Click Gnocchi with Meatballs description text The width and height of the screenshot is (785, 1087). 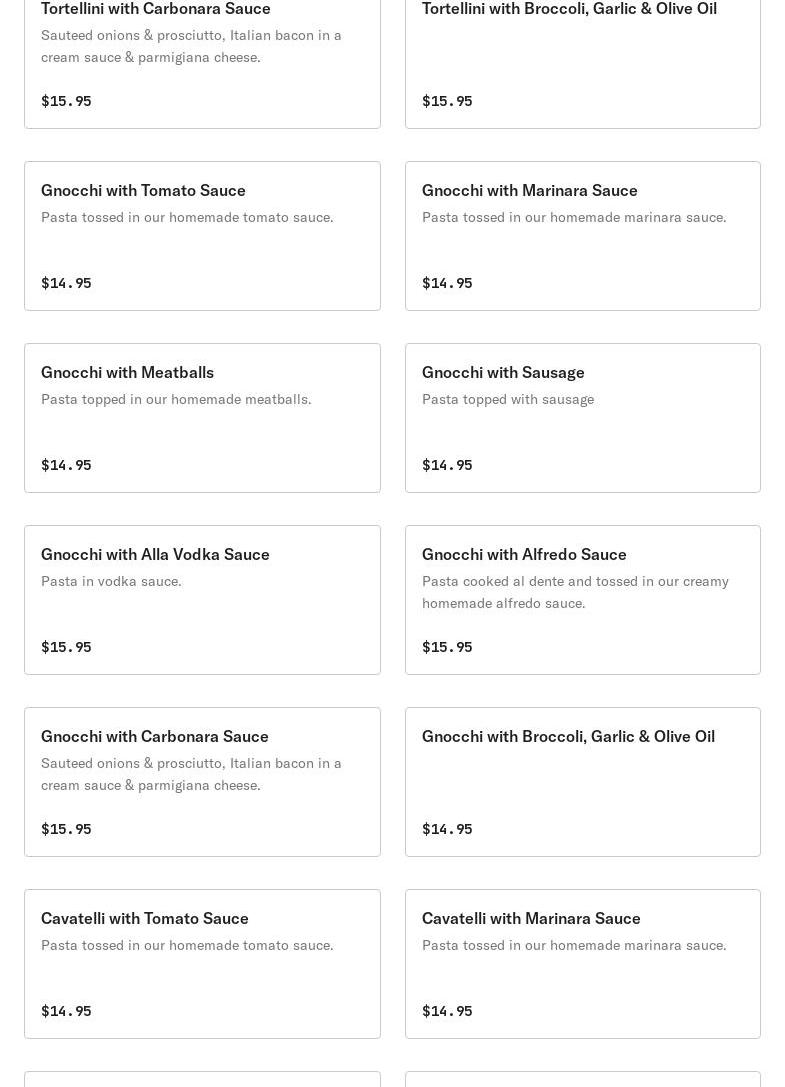click(176, 399)
